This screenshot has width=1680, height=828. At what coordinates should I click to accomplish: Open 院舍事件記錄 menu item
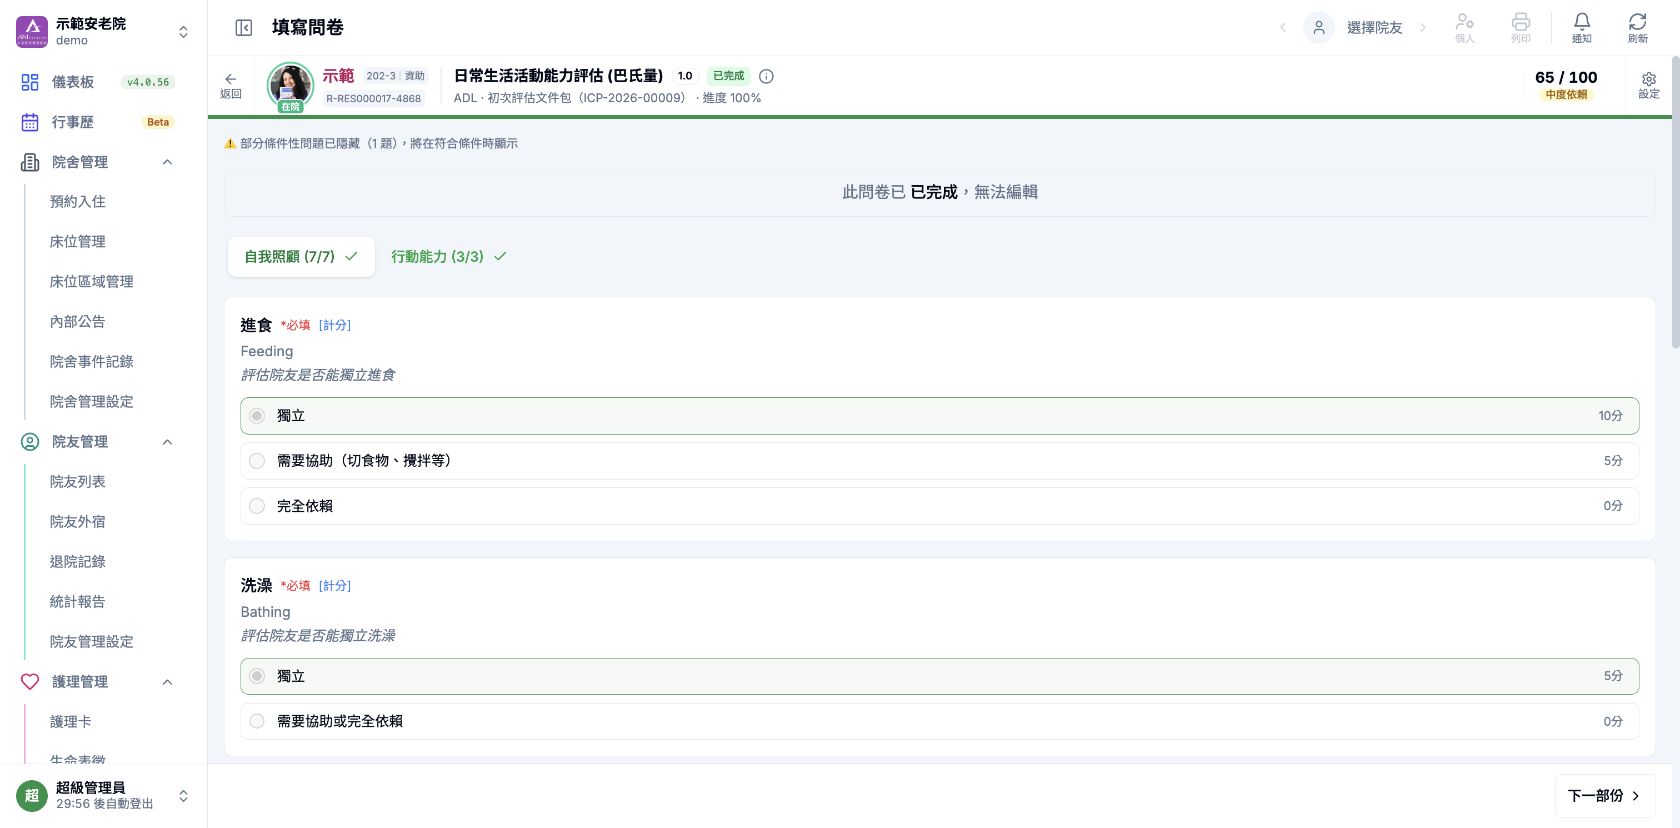coord(92,362)
